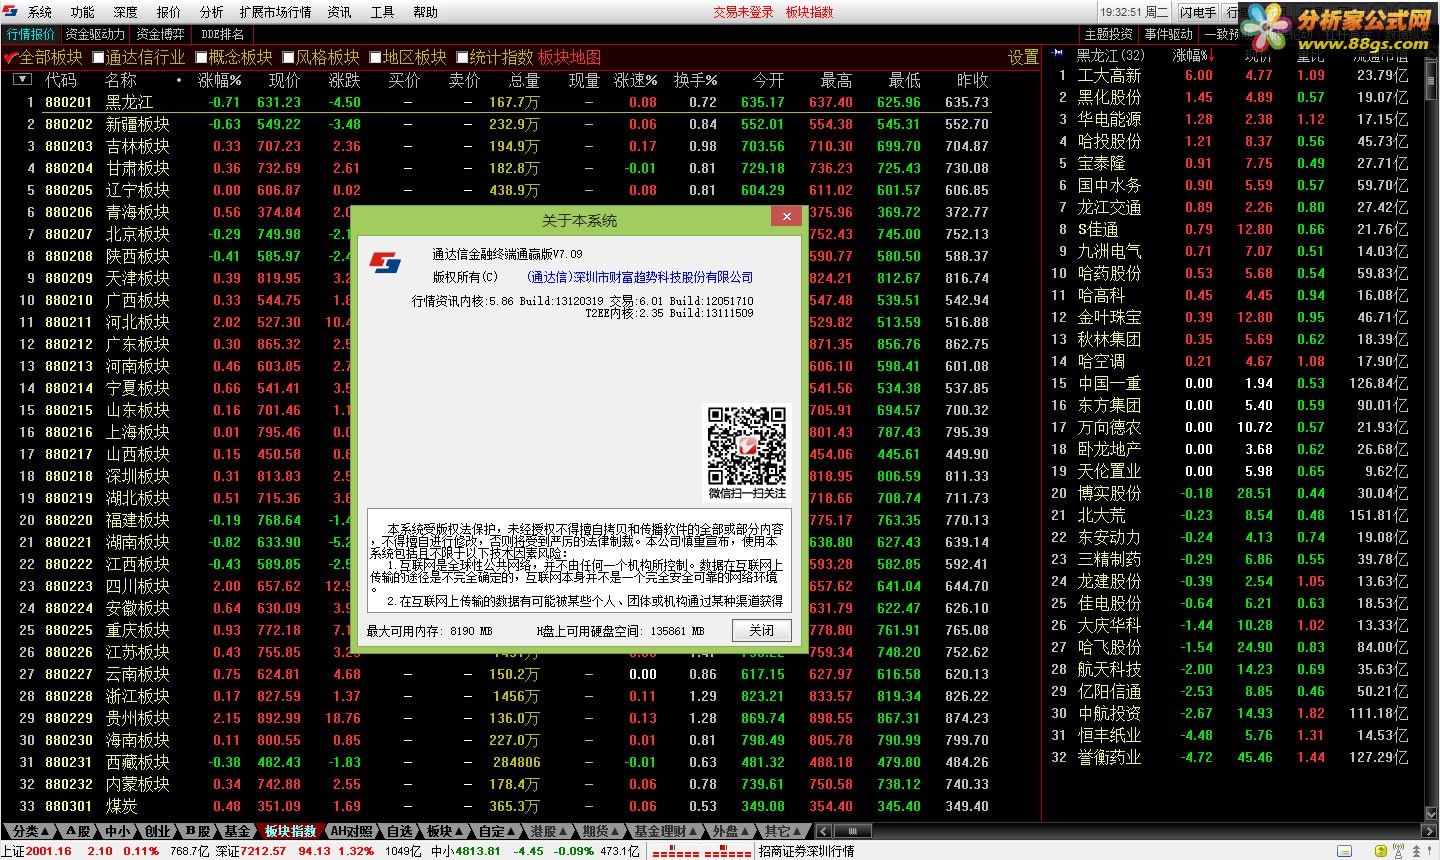1440x860 pixels.
Task: Open the 事件驱动 tab
Action: 1168,34
